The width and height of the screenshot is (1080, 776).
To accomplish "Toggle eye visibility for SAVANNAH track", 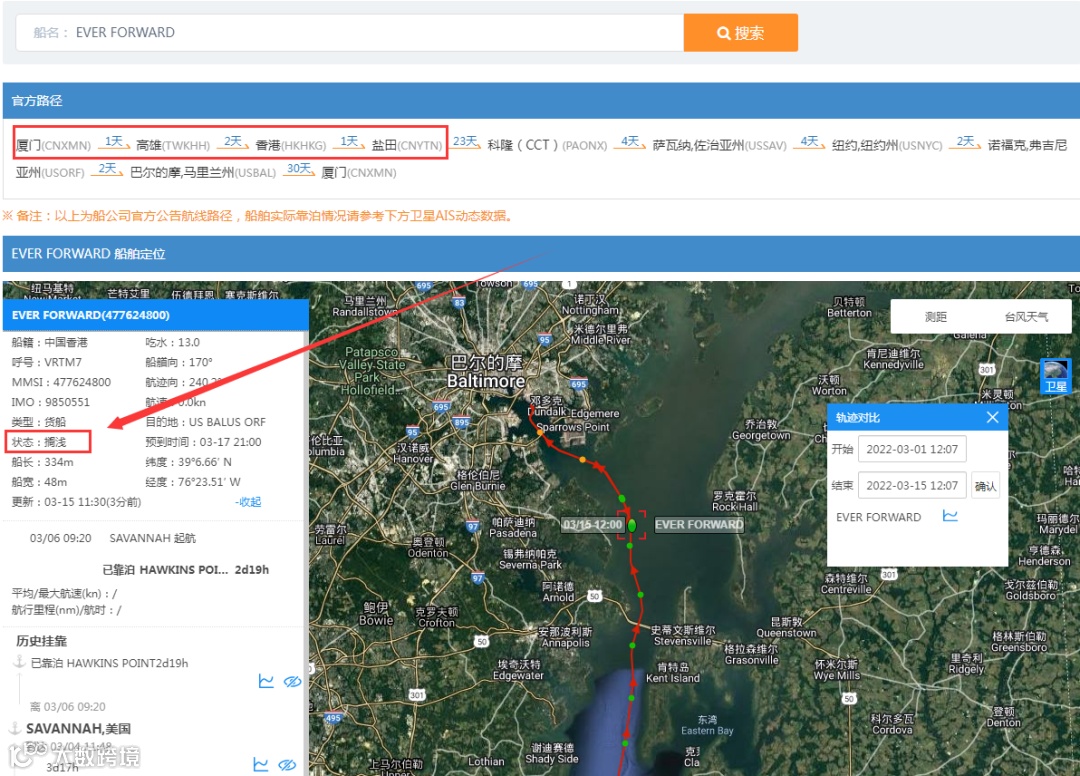I will point(287,764).
